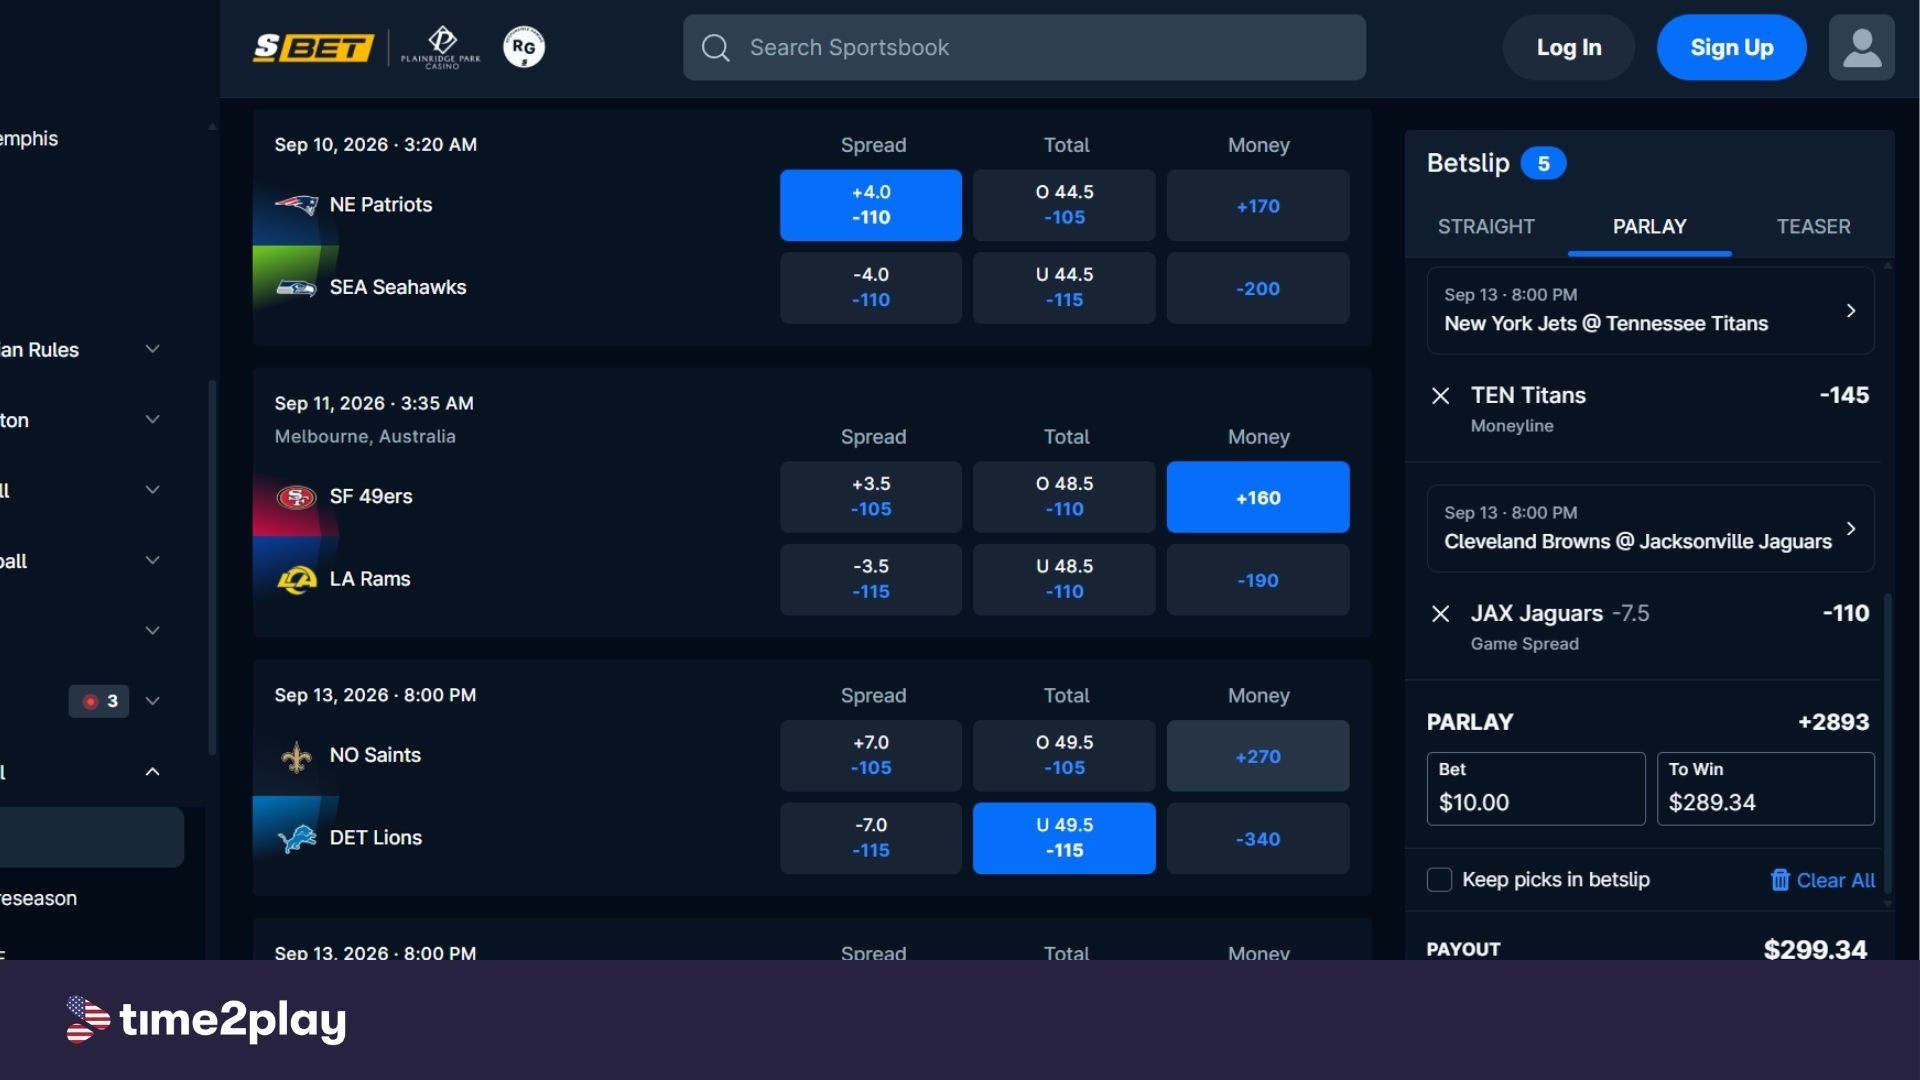Toggle SF 49ers +160 moneyline selection
This screenshot has width=1920, height=1080.
(1257, 497)
